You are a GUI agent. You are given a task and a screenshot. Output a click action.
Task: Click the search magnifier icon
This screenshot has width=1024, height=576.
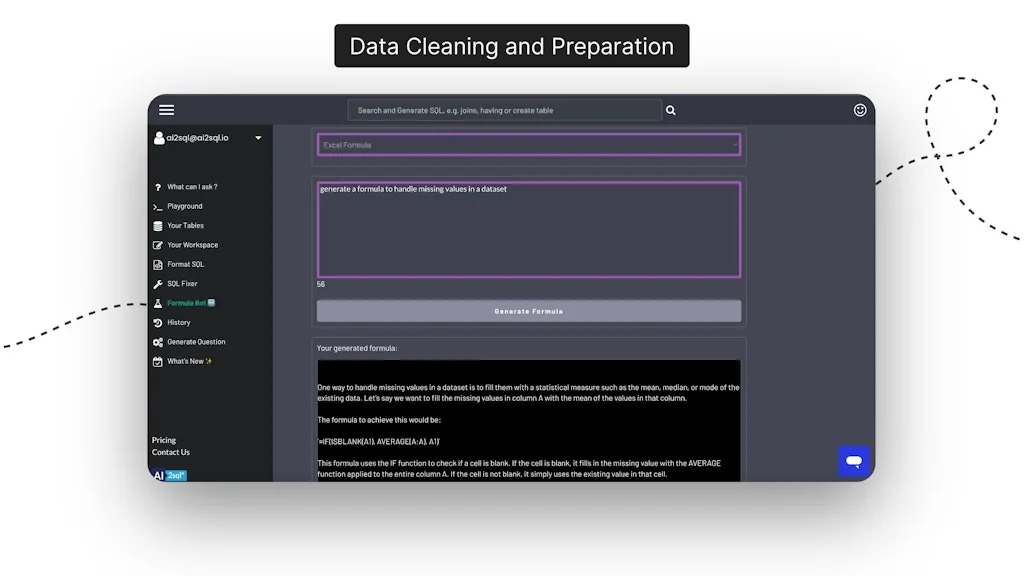click(670, 110)
